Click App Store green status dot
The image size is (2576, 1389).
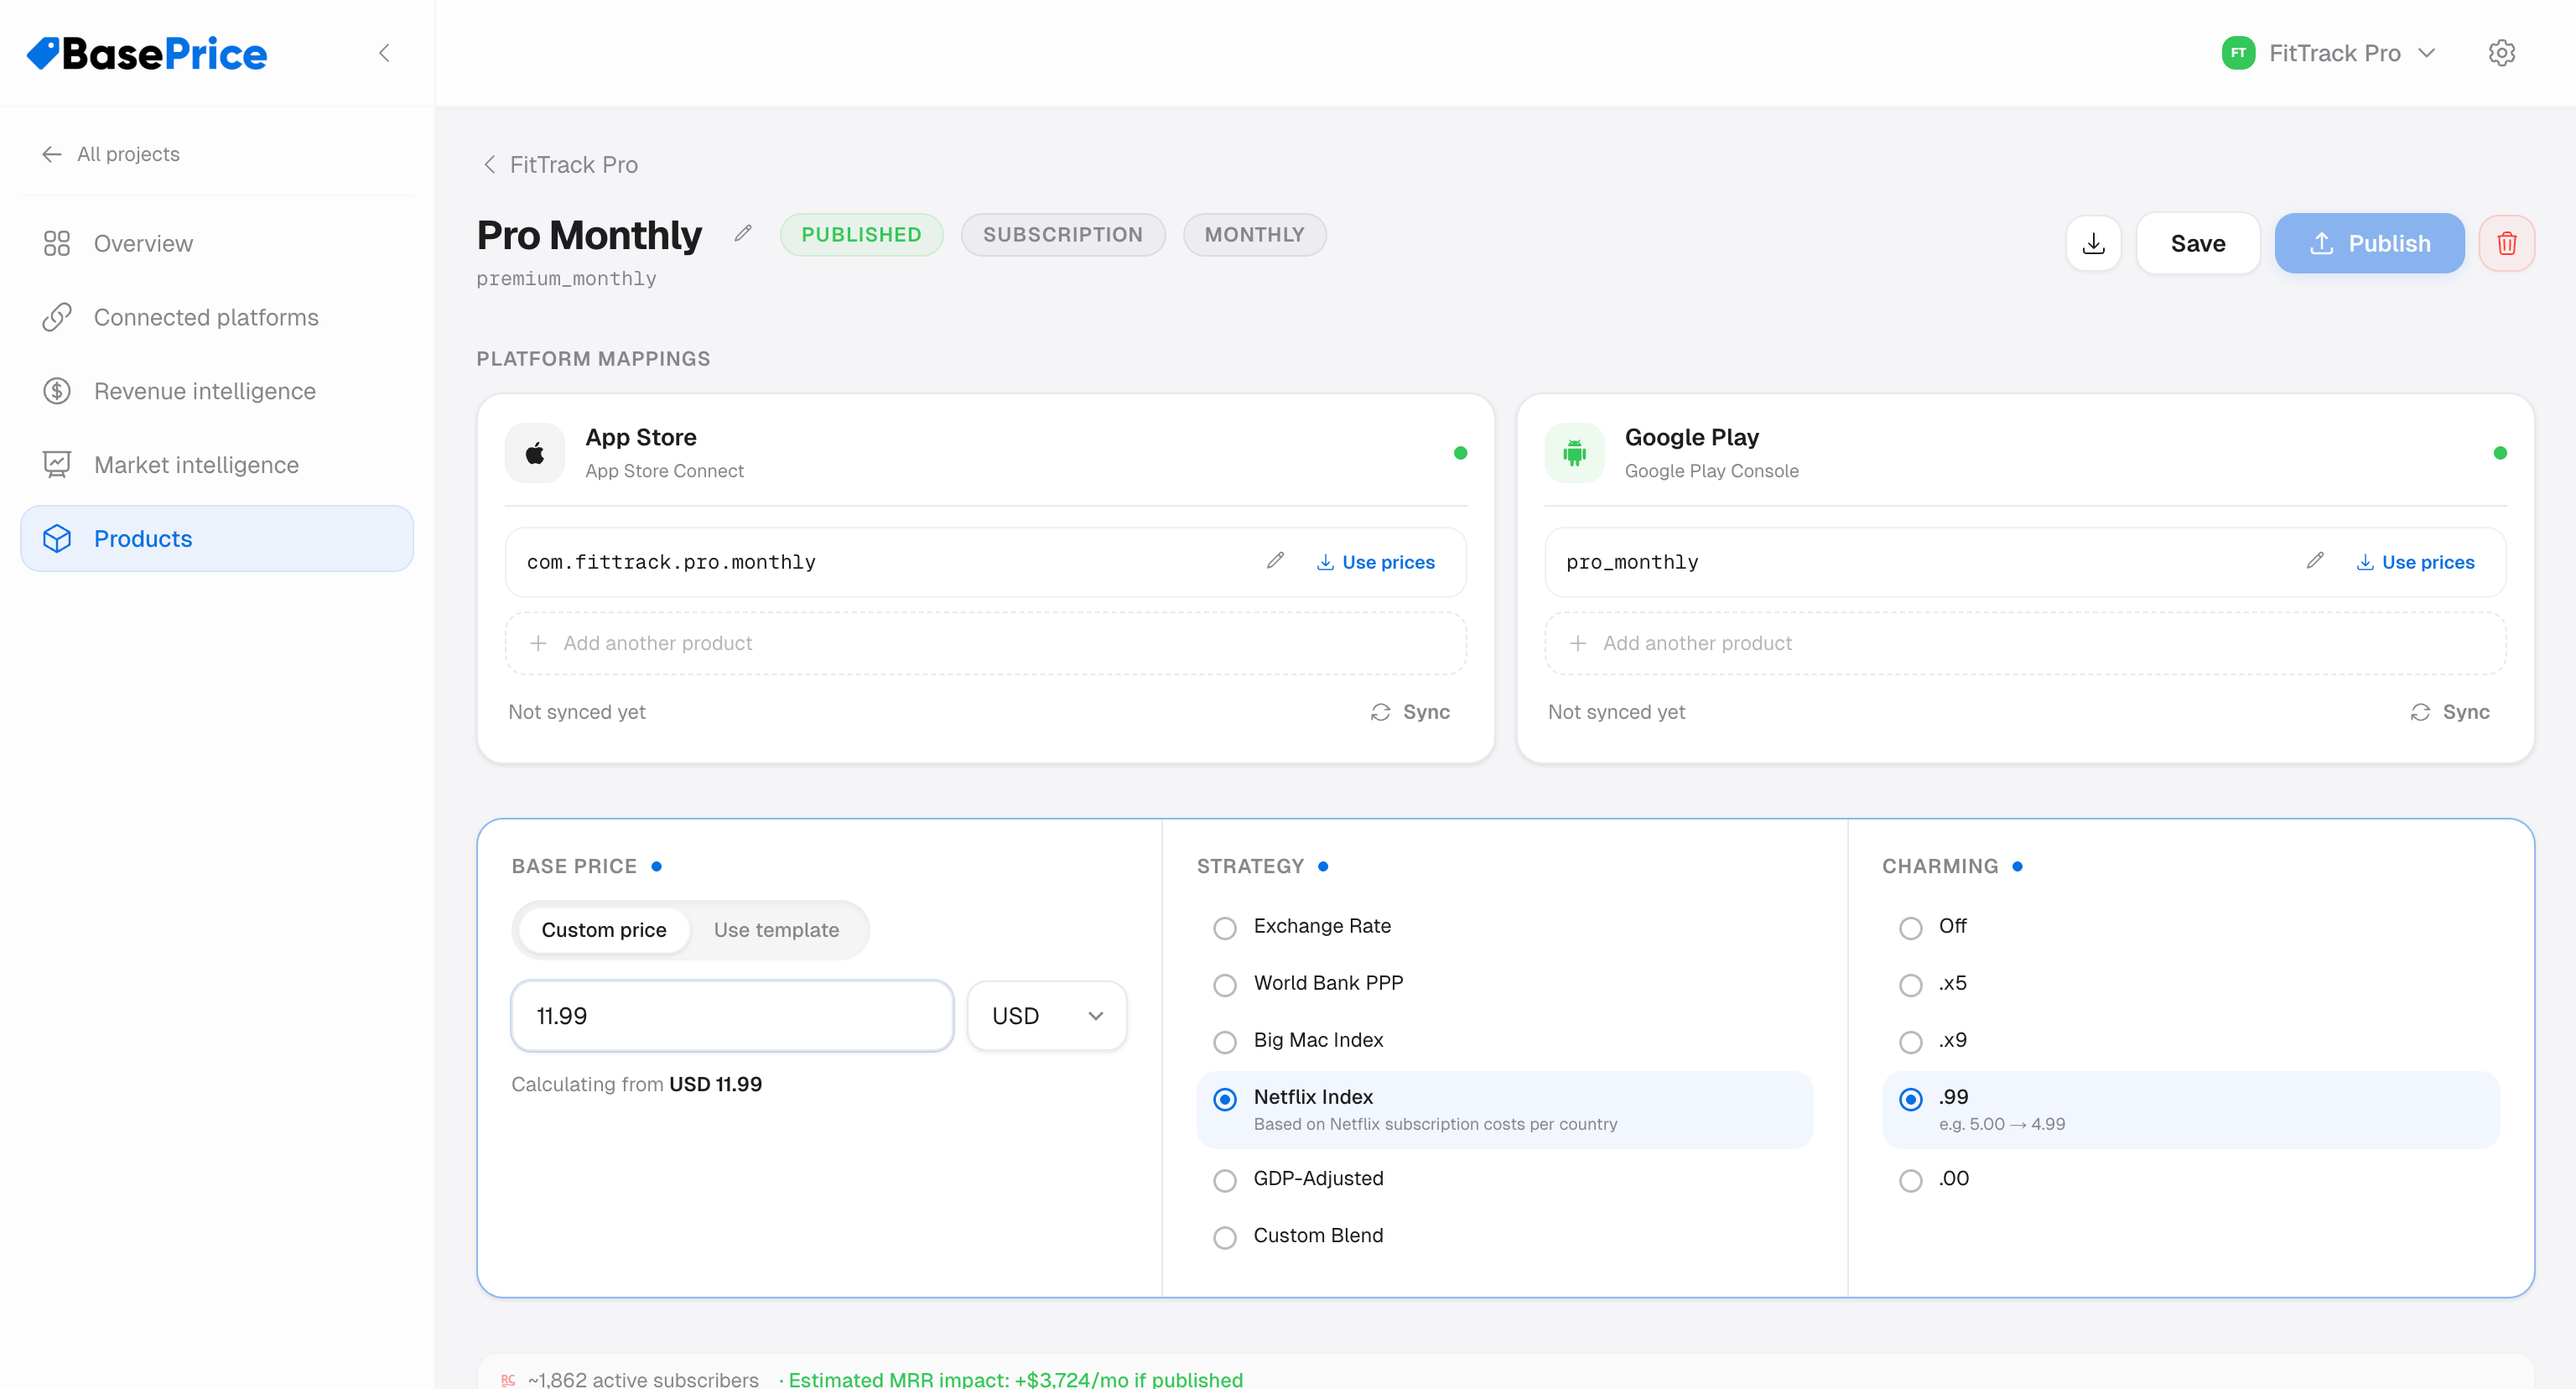(x=1460, y=453)
